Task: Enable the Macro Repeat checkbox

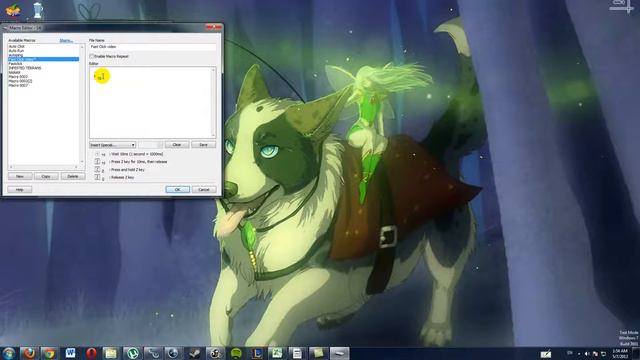Action: coord(92,56)
